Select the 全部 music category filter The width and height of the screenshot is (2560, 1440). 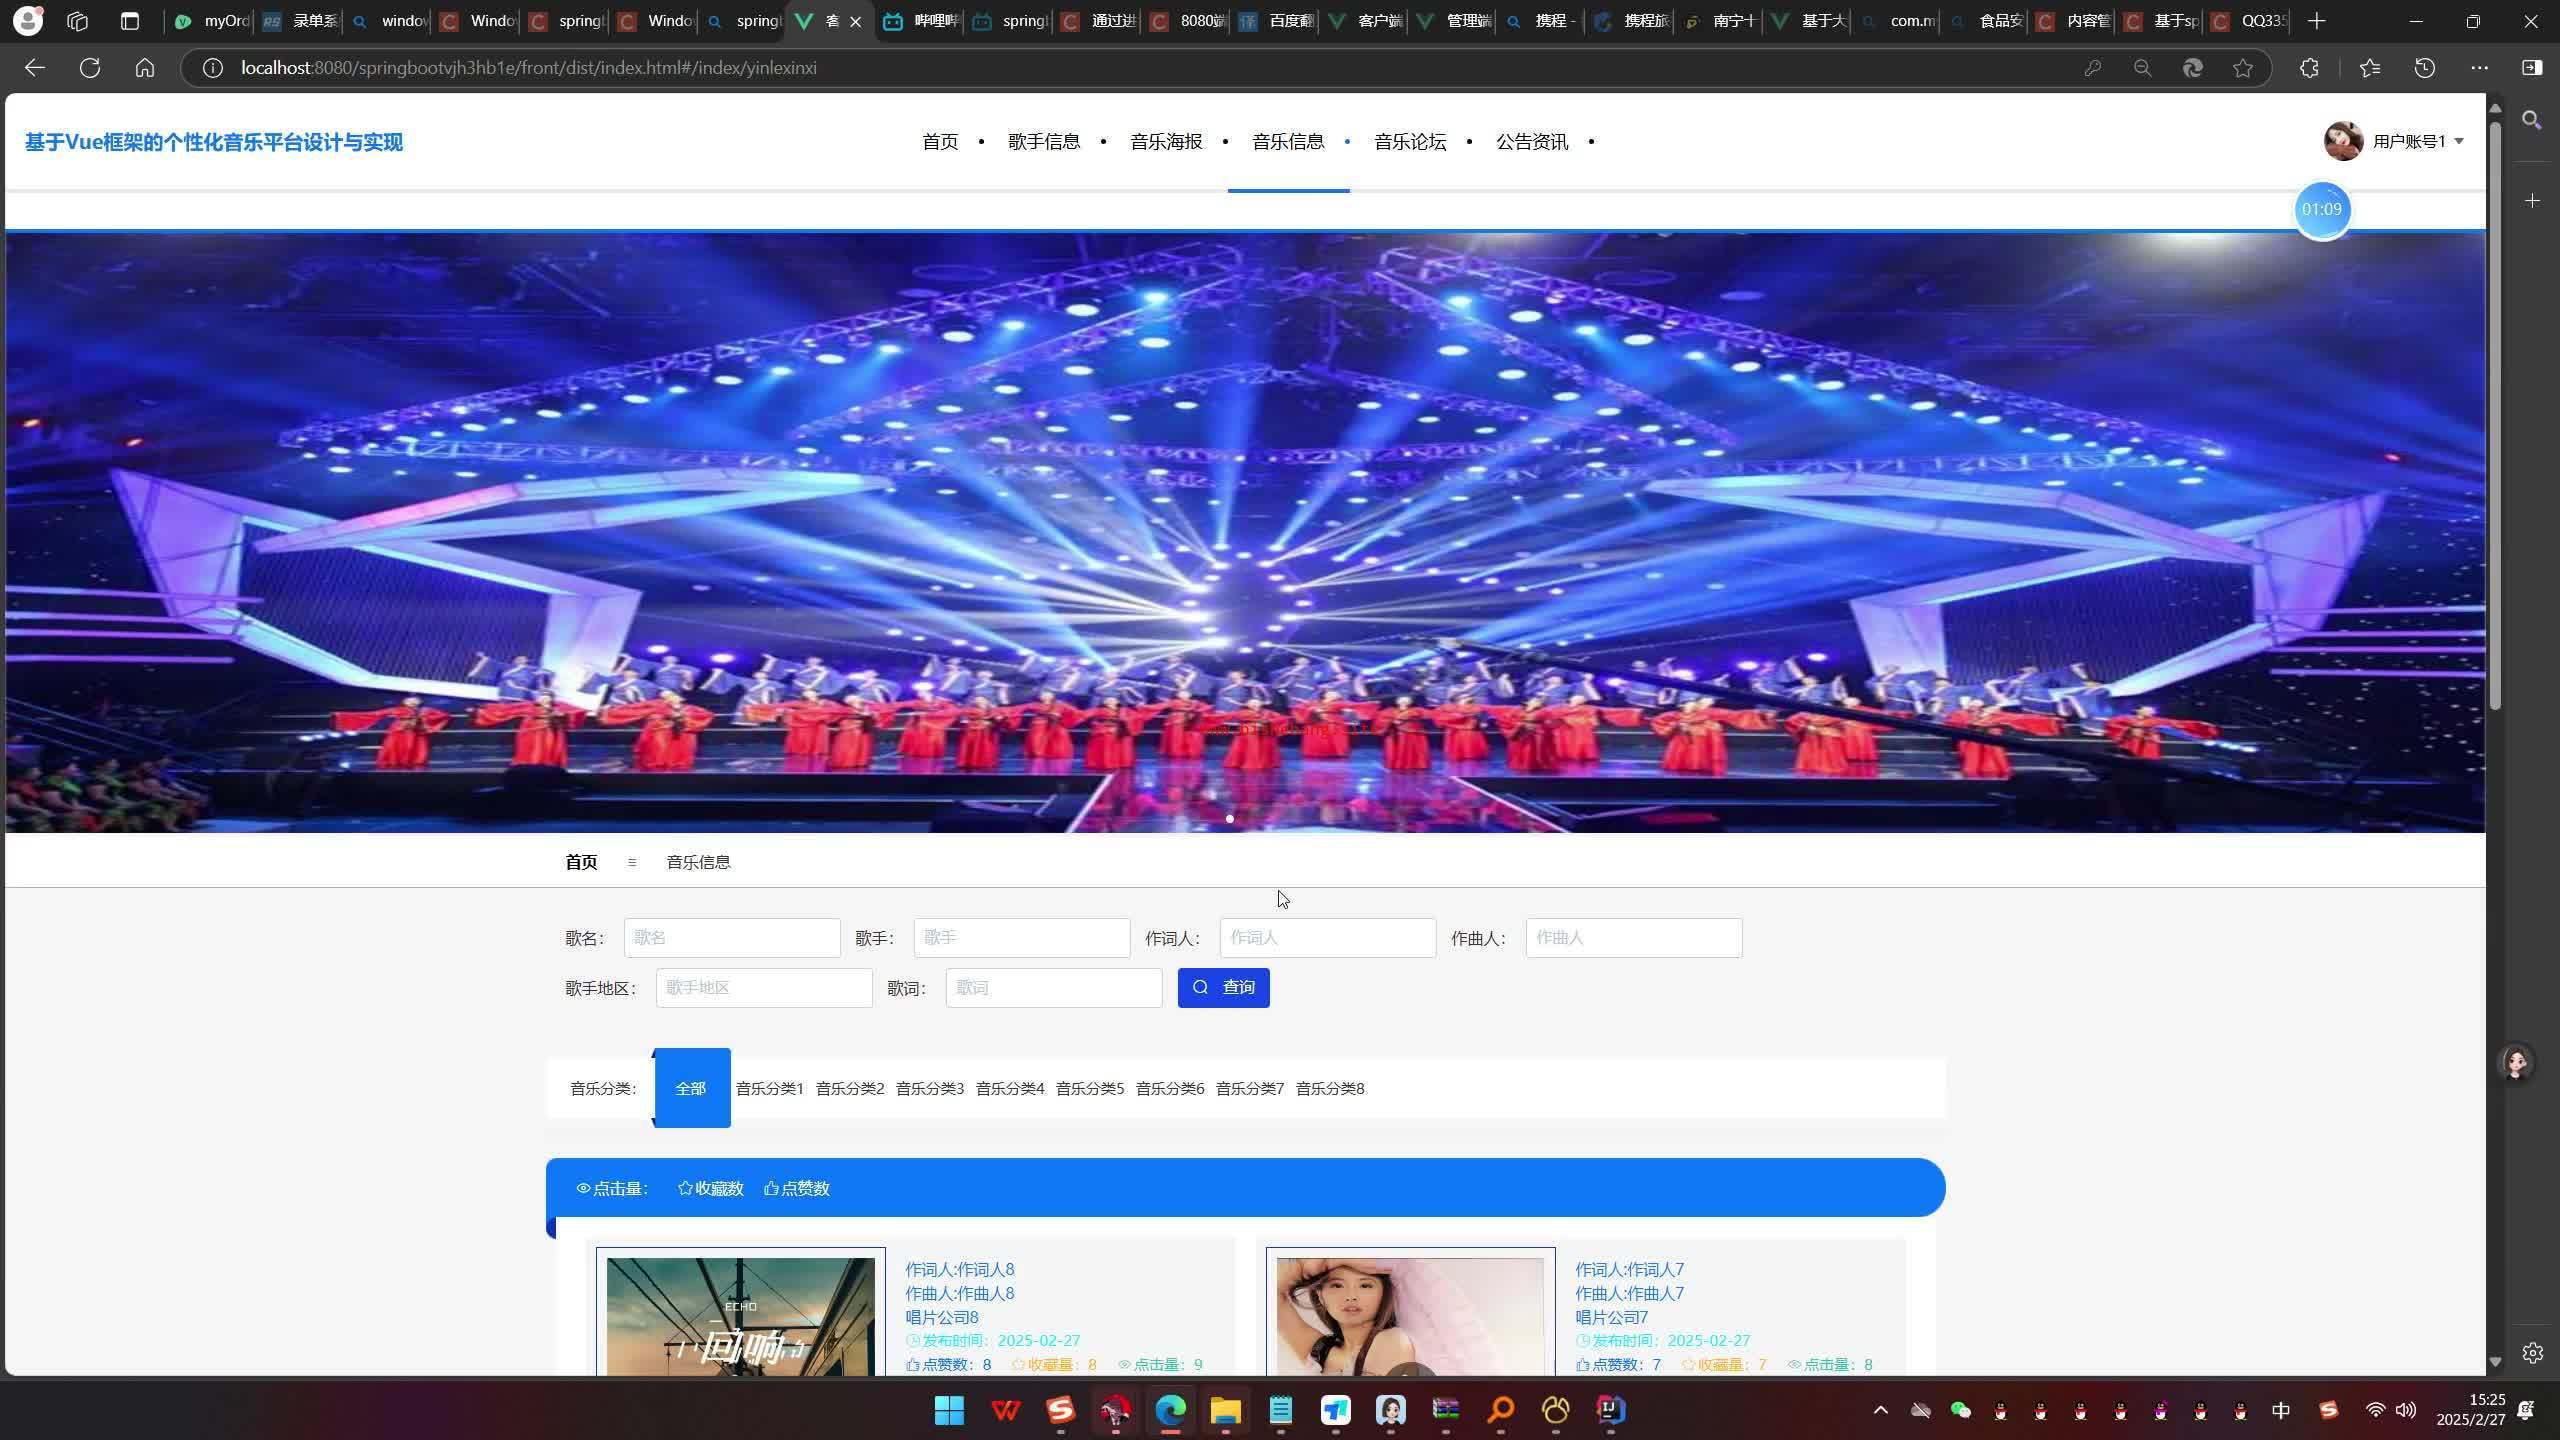click(x=691, y=1088)
